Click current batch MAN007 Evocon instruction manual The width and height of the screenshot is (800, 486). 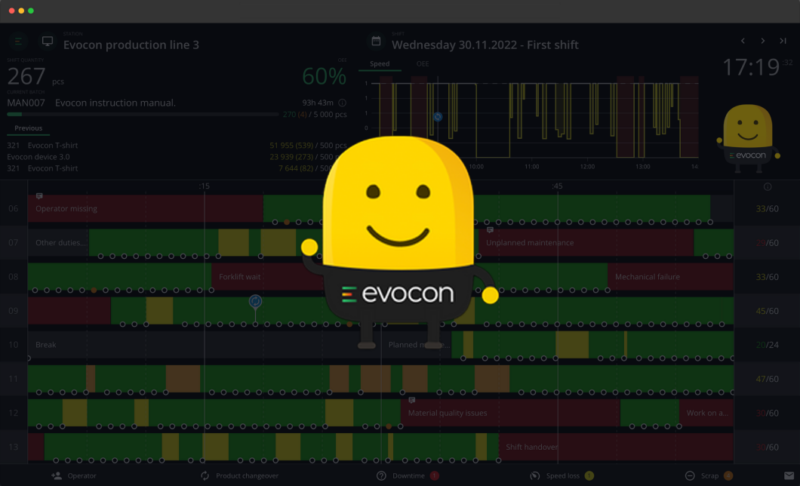tap(91, 103)
